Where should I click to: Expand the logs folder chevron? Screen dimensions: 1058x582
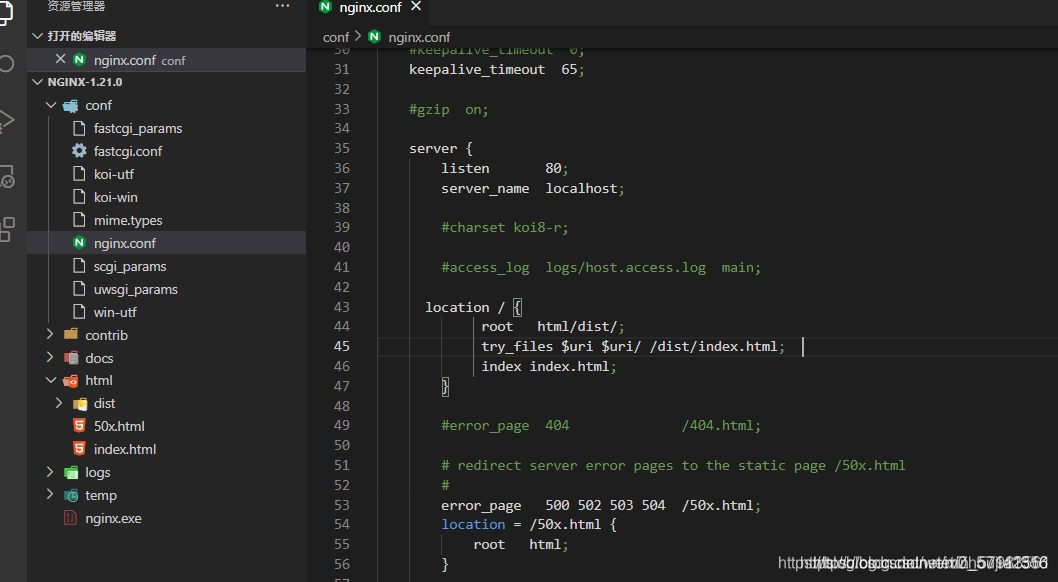51,472
